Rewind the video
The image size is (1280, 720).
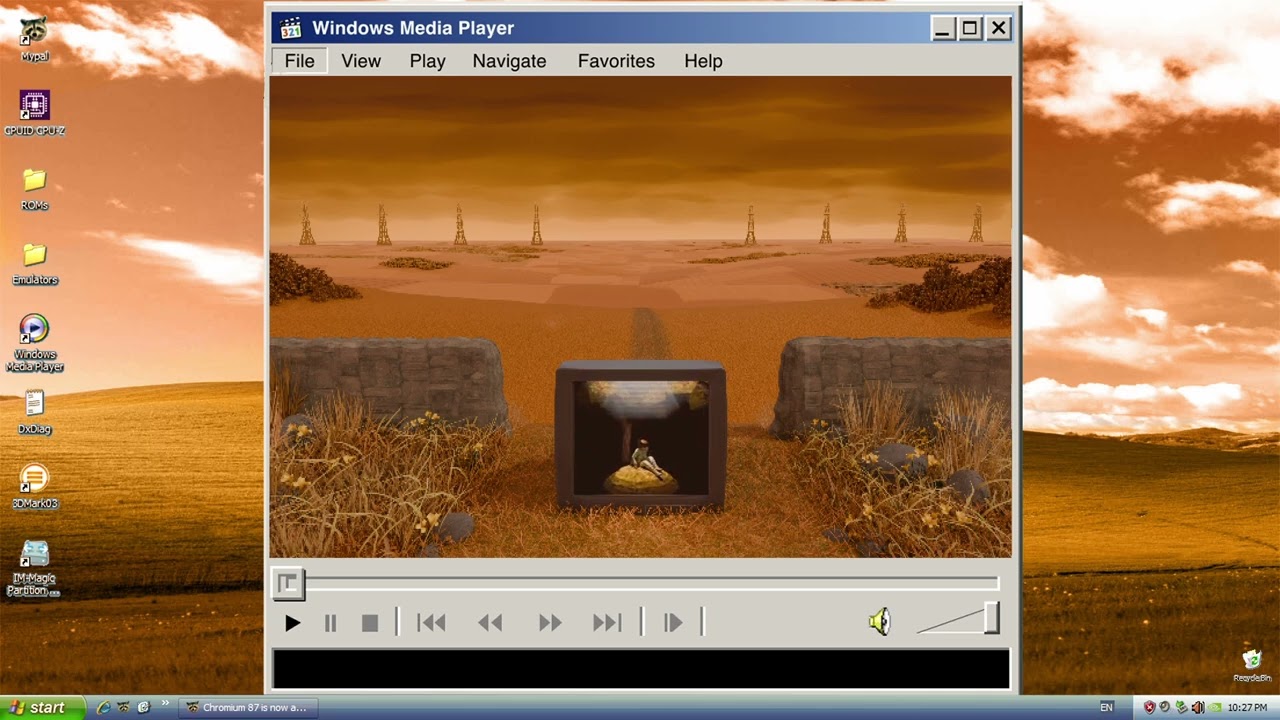pyautogui.click(x=490, y=623)
